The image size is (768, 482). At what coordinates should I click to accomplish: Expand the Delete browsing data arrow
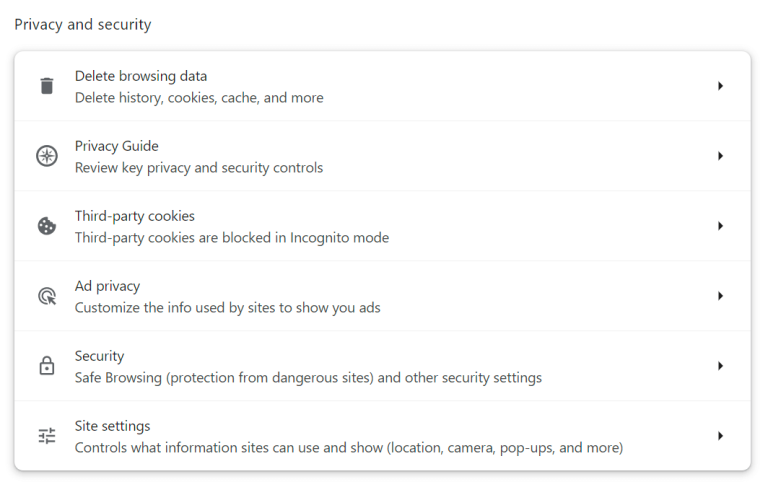click(x=720, y=86)
